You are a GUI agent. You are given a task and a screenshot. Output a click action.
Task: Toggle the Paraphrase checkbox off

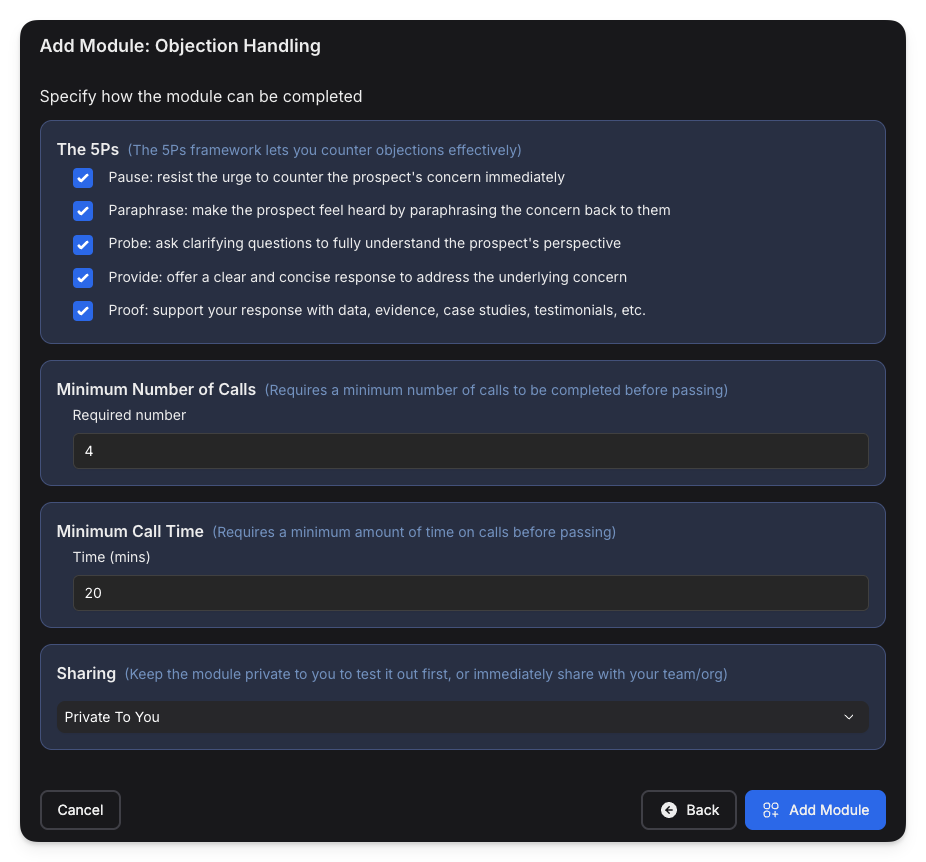[83, 211]
